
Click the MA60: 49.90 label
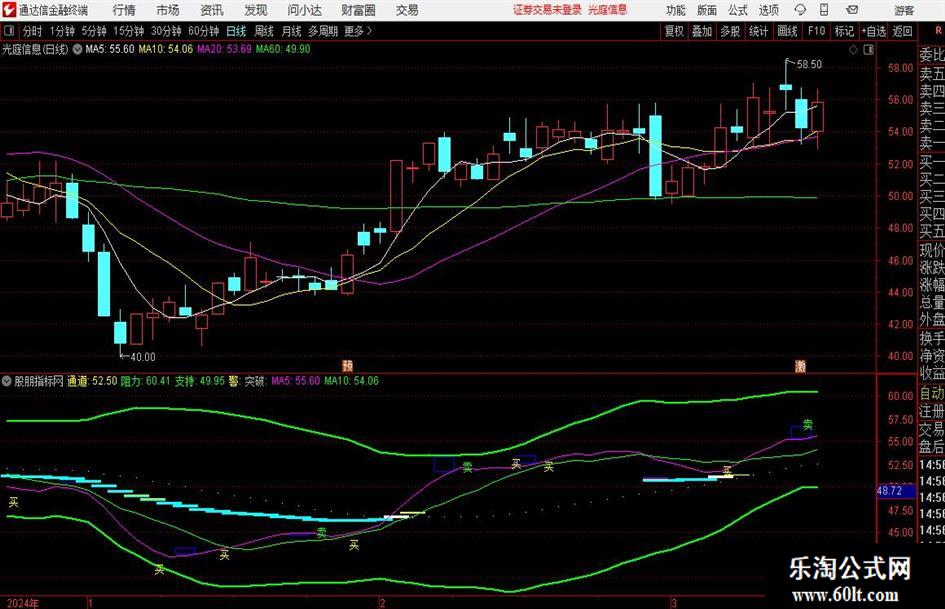click(283, 49)
